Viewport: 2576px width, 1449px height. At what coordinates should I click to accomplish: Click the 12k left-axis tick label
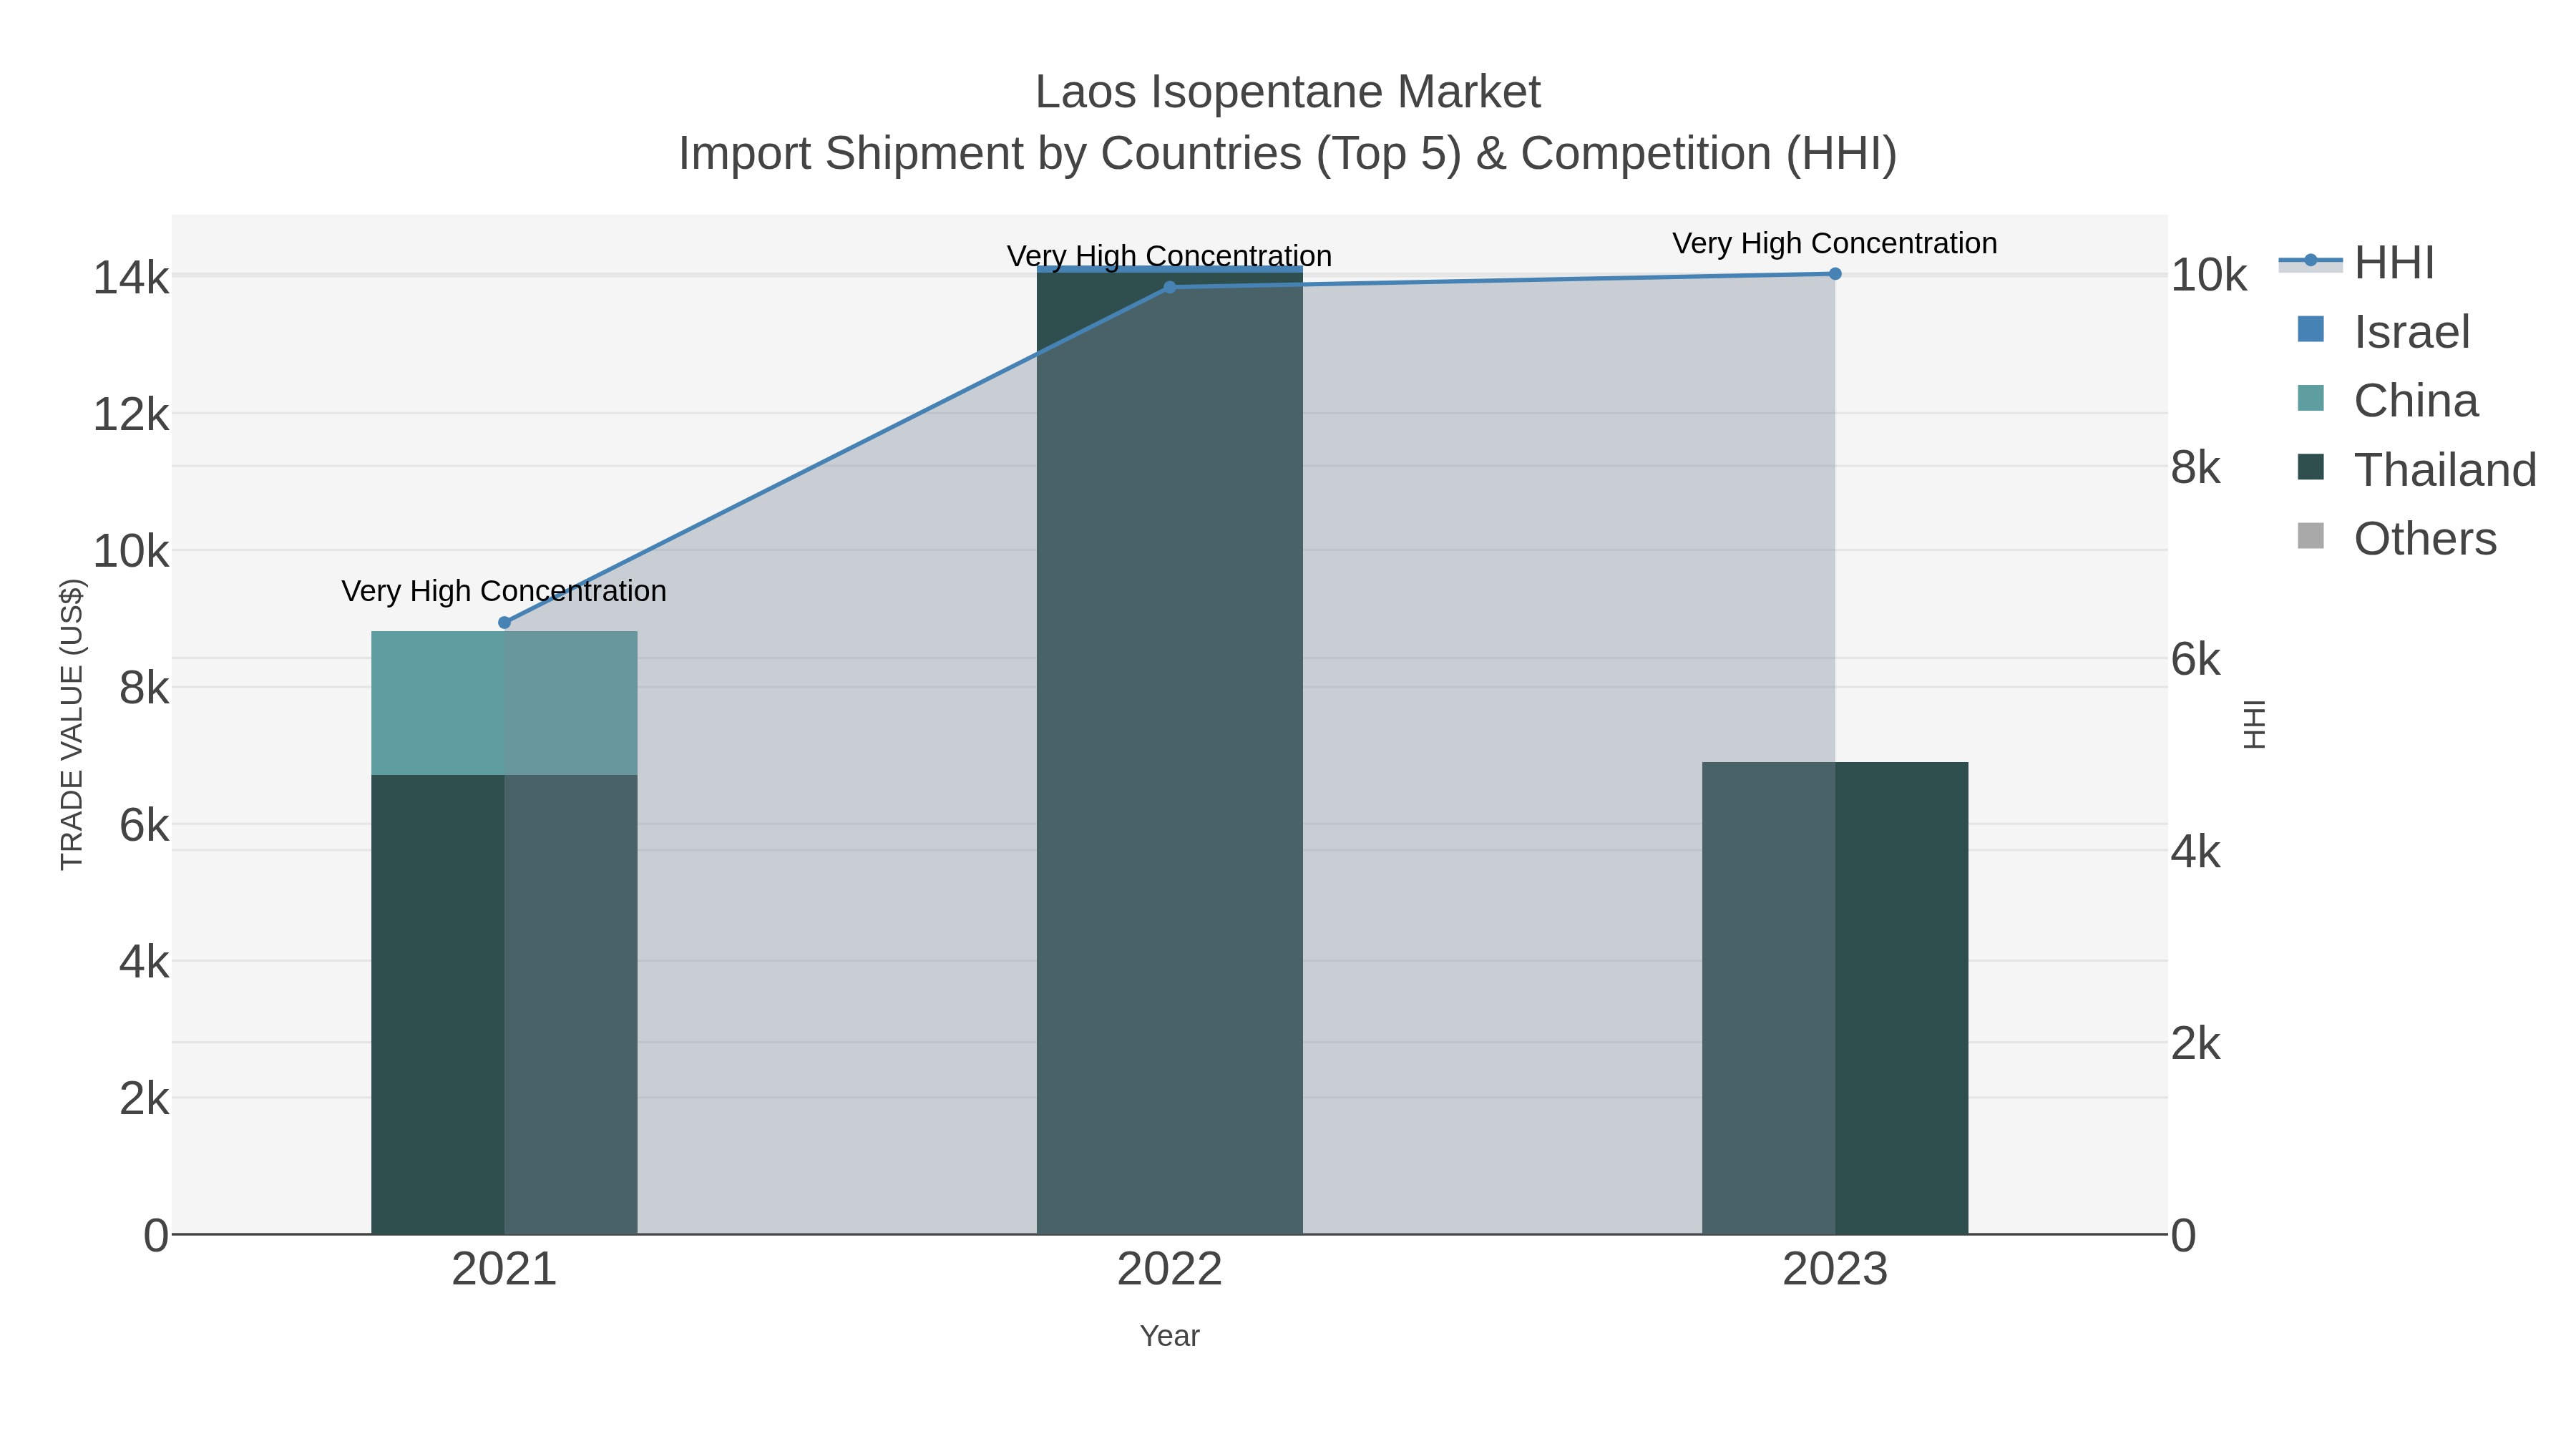coord(131,414)
